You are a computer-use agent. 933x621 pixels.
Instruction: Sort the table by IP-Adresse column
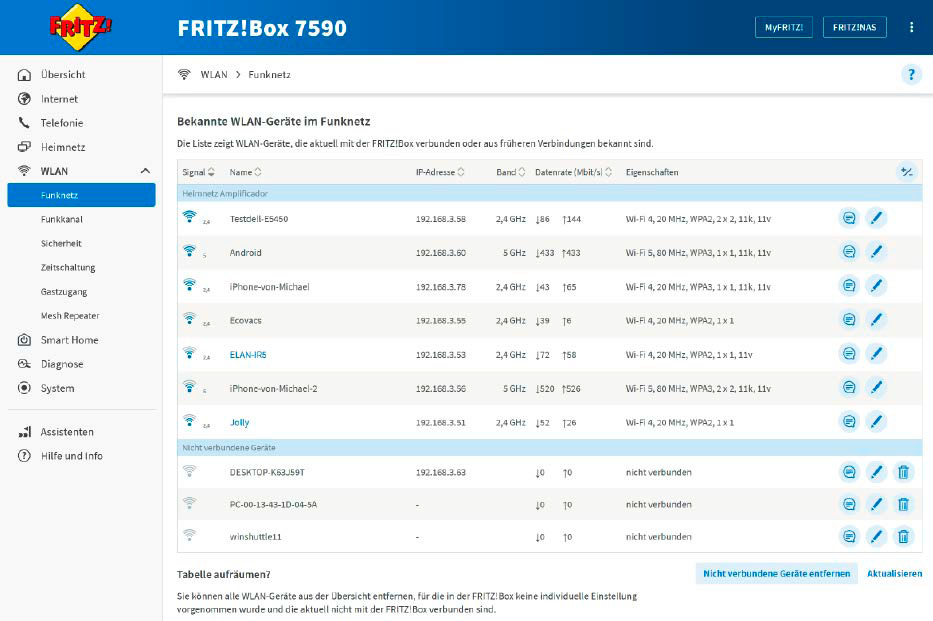pos(440,172)
